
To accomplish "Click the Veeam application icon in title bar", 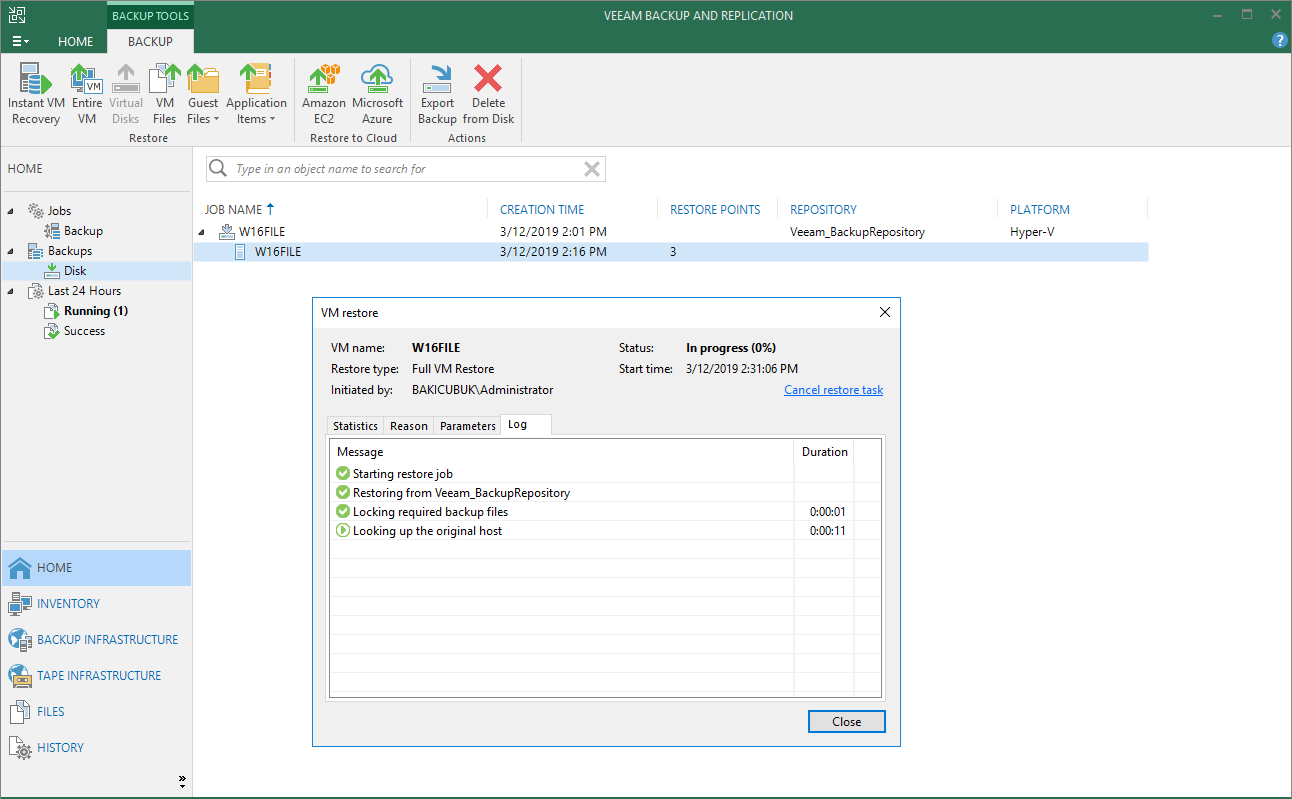I will pyautogui.click(x=16, y=15).
